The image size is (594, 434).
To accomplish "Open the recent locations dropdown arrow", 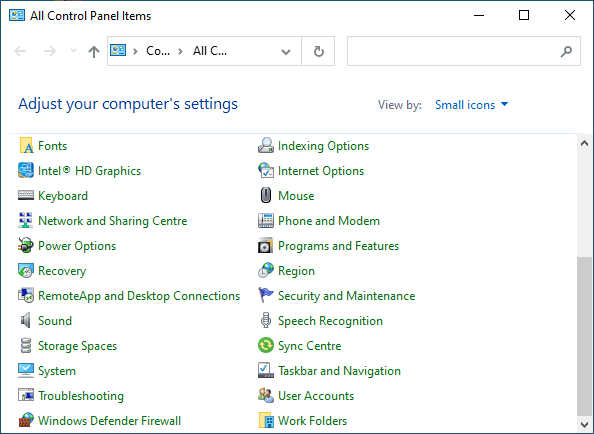I will (73, 50).
